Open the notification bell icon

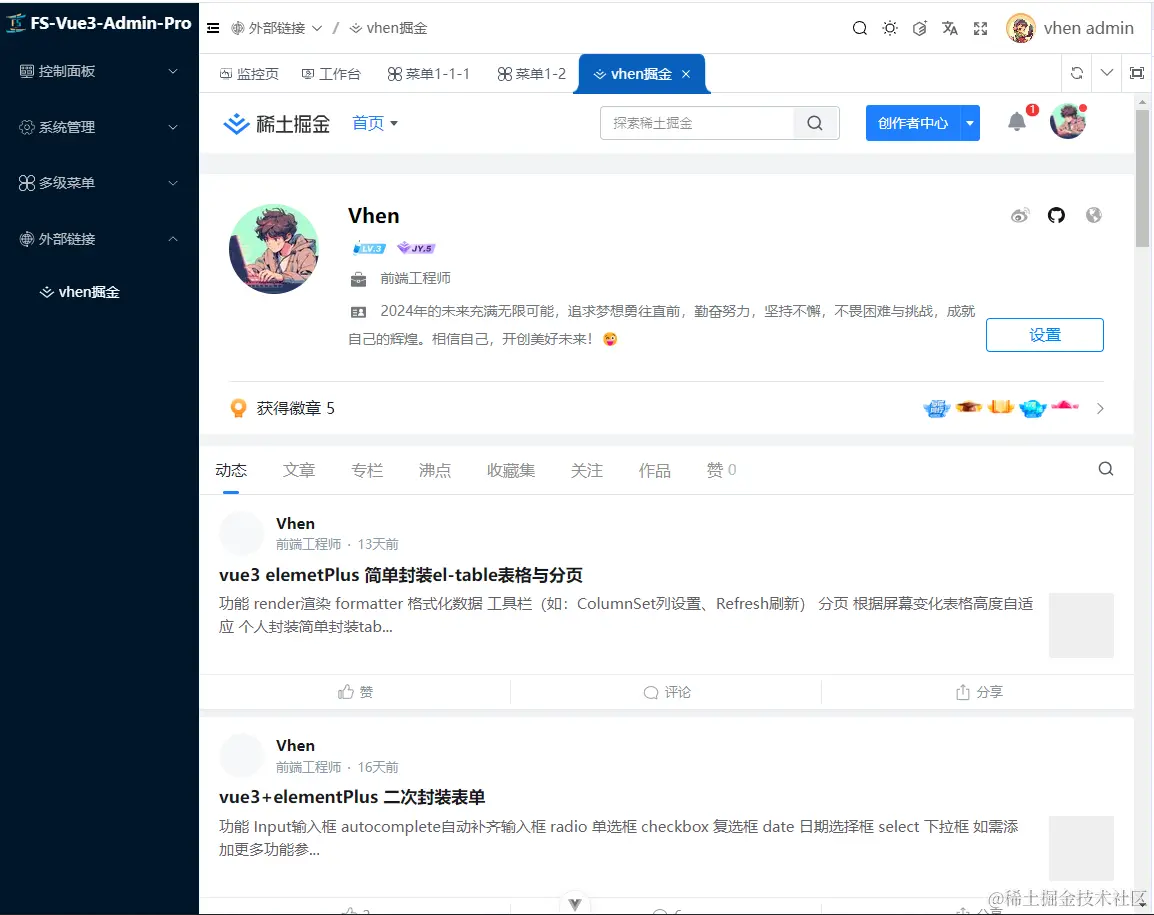click(x=1016, y=121)
